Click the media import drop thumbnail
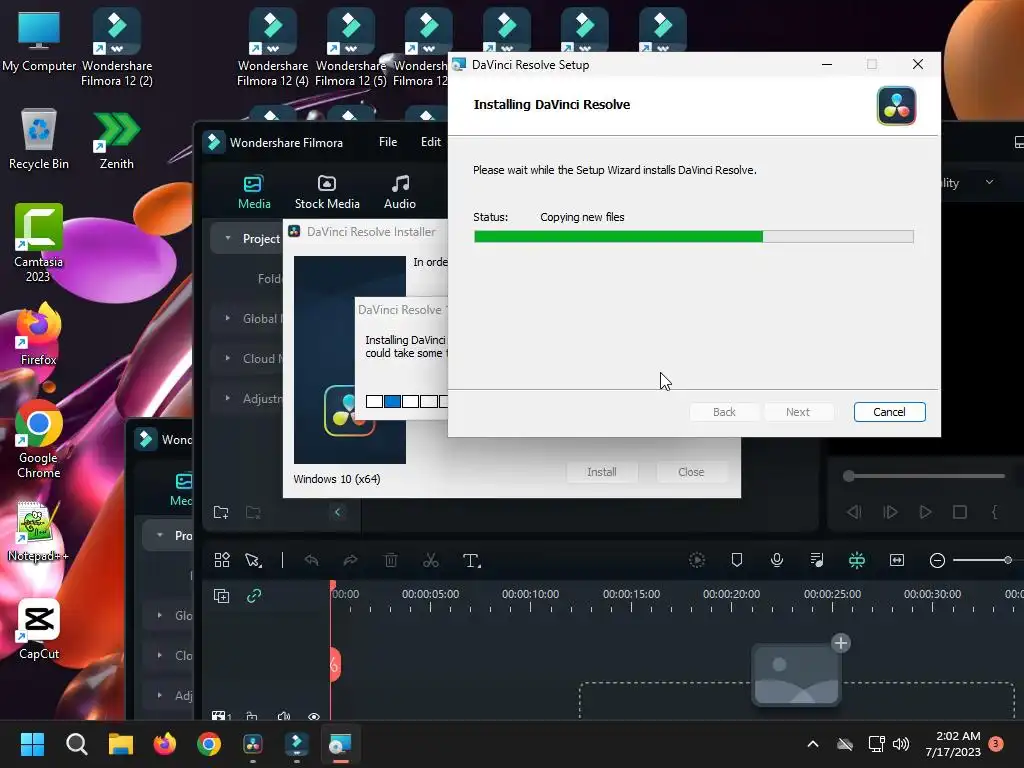Image resolution: width=1024 pixels, height=768 pixels. [x=796, y=675]
